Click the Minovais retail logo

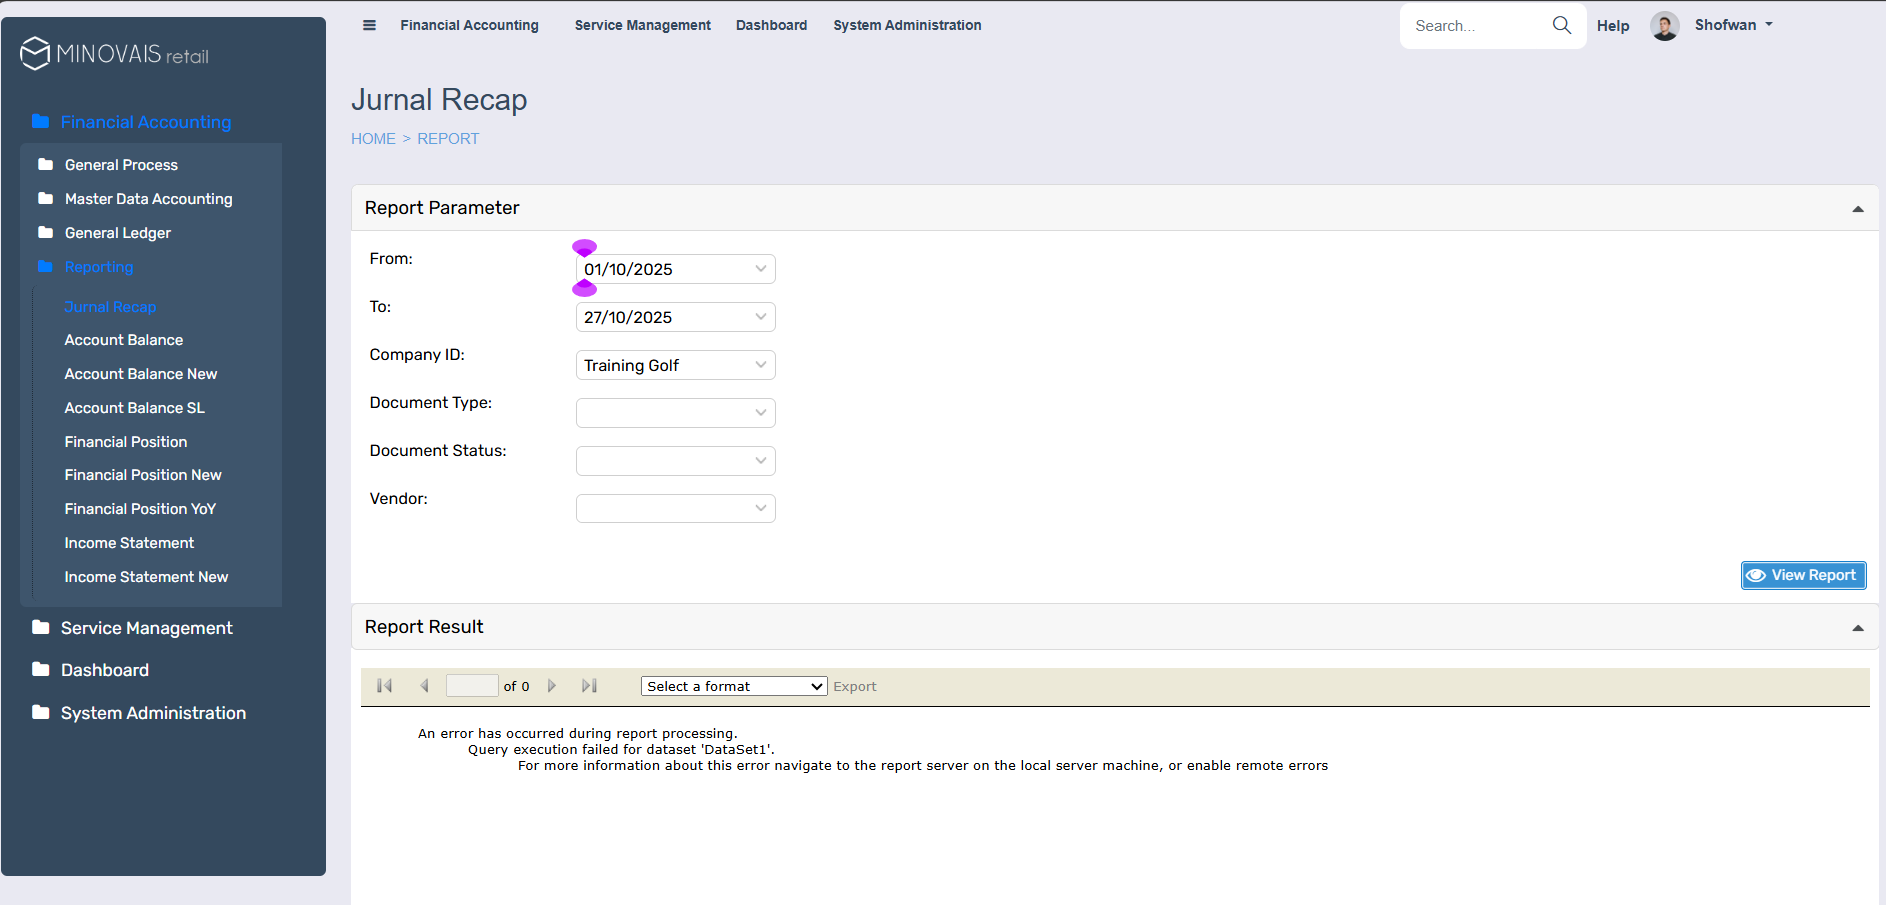click(115, 54)
